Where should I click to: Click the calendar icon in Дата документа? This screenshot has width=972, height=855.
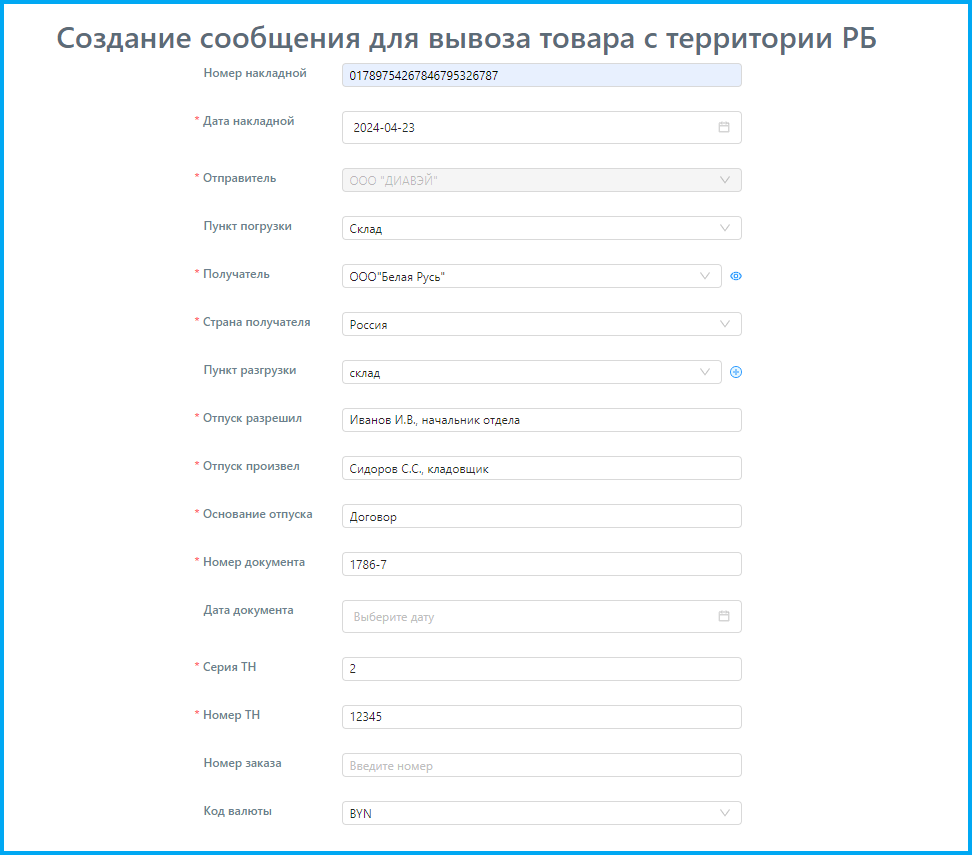pos(723,616)
